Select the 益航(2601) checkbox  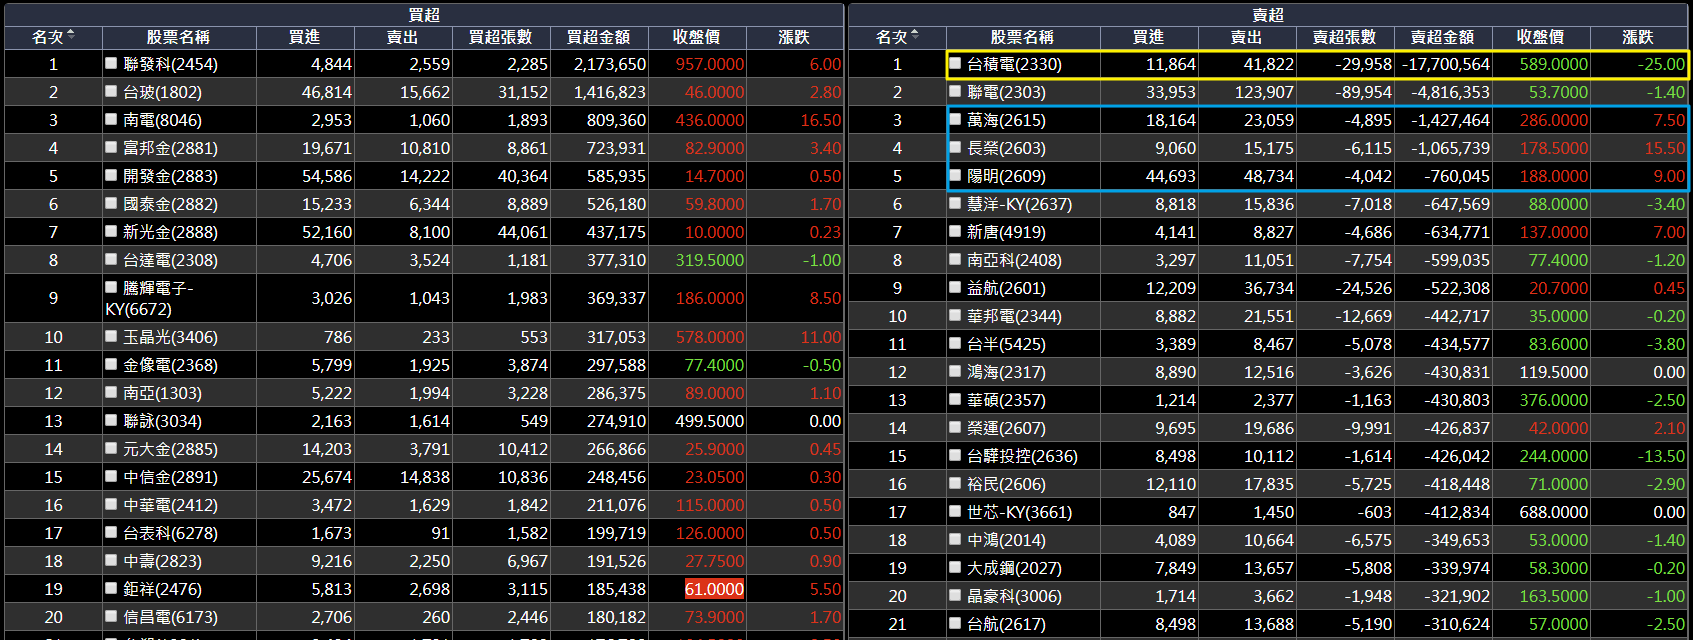click(x=955, y=287)
